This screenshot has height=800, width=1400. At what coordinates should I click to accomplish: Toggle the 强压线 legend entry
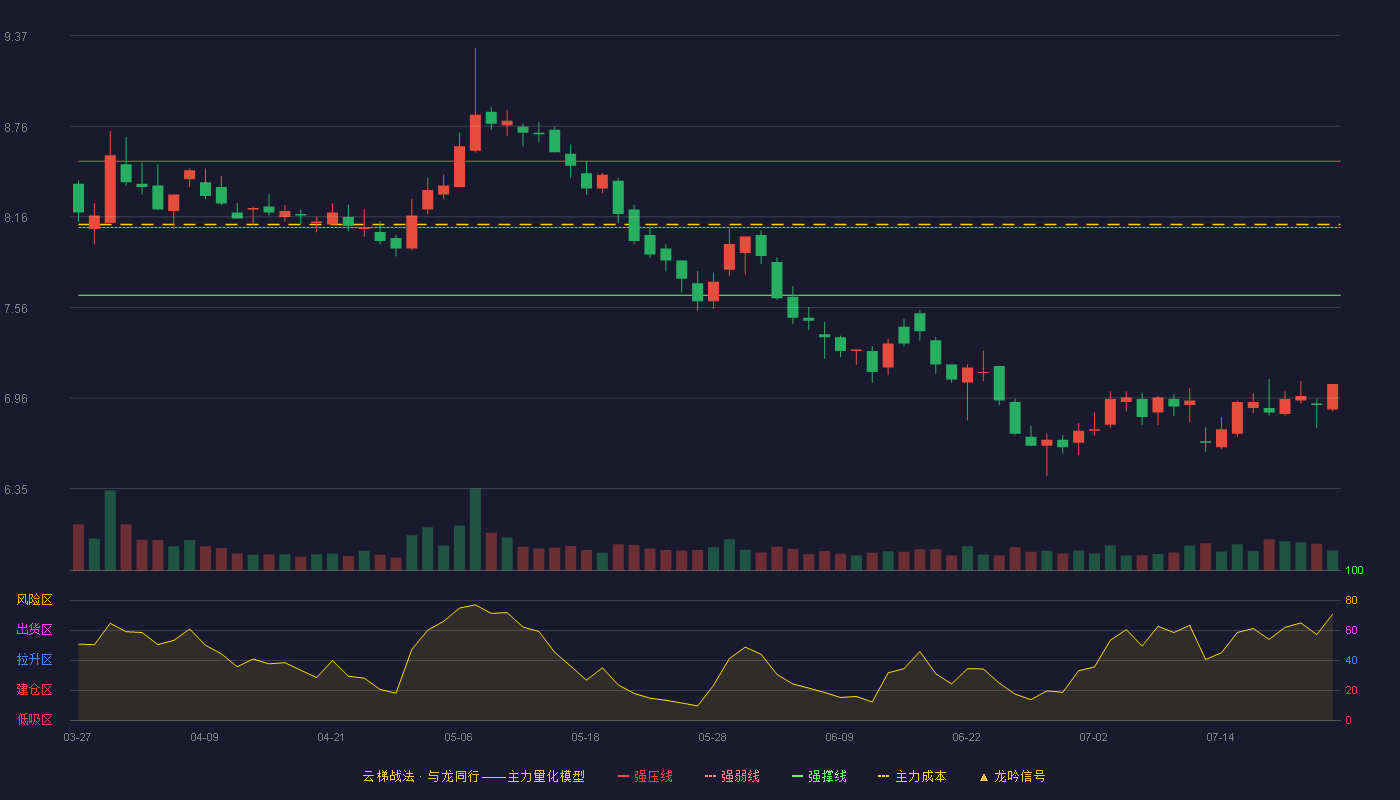(x=646, y=776)
